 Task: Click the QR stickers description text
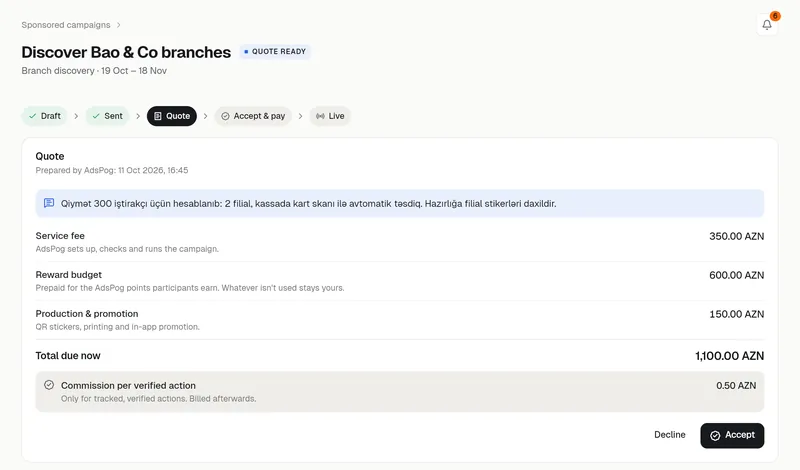[x=117, y=327]
